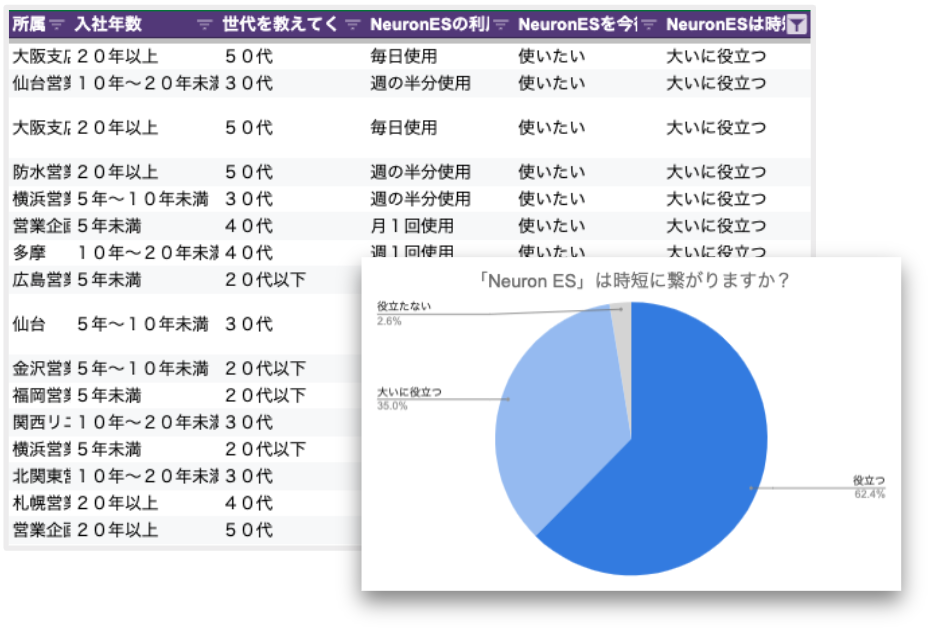Select the 仙台営 cell
This screenshot has height=630, width=930.
[42, 83]
